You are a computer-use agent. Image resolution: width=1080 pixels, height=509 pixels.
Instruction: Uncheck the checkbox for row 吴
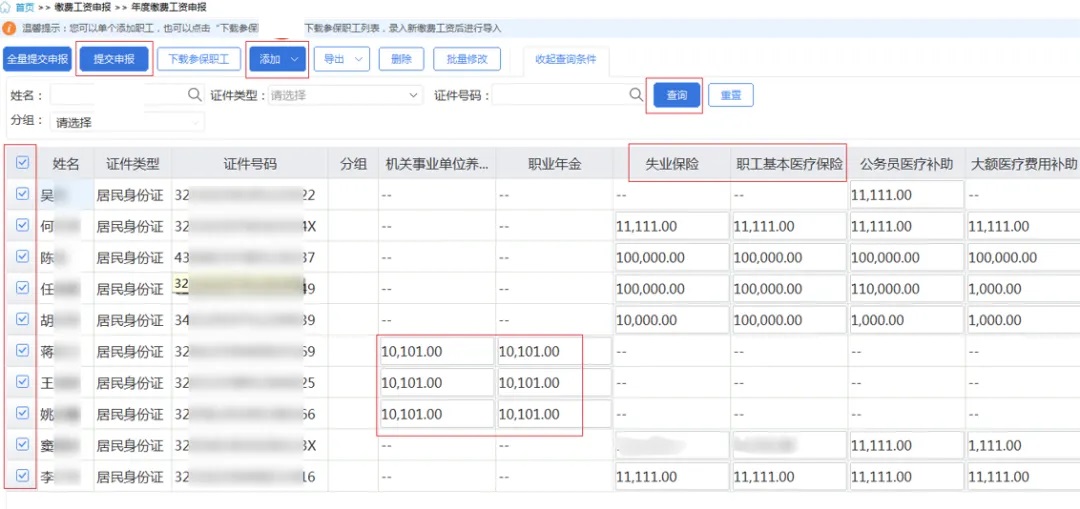point(23,195)
